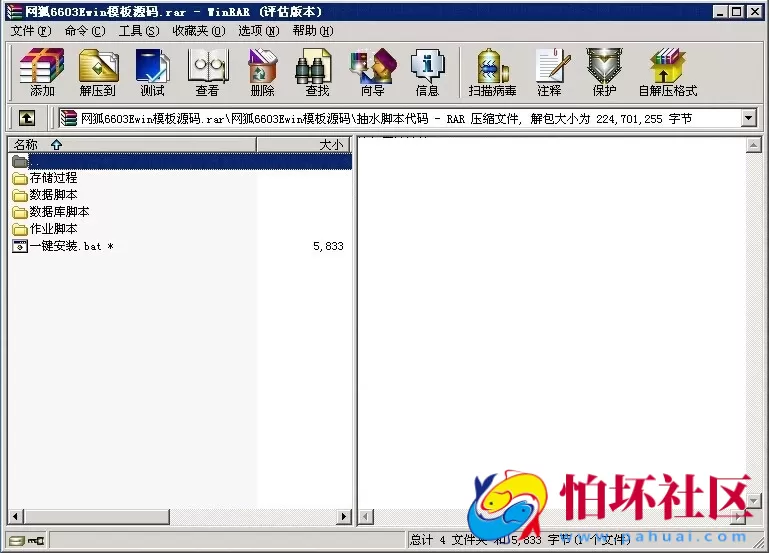Select the 作业脚本 folder icon
The width and height of the screenshot is (769, 553).
click(x=20, y=229)
